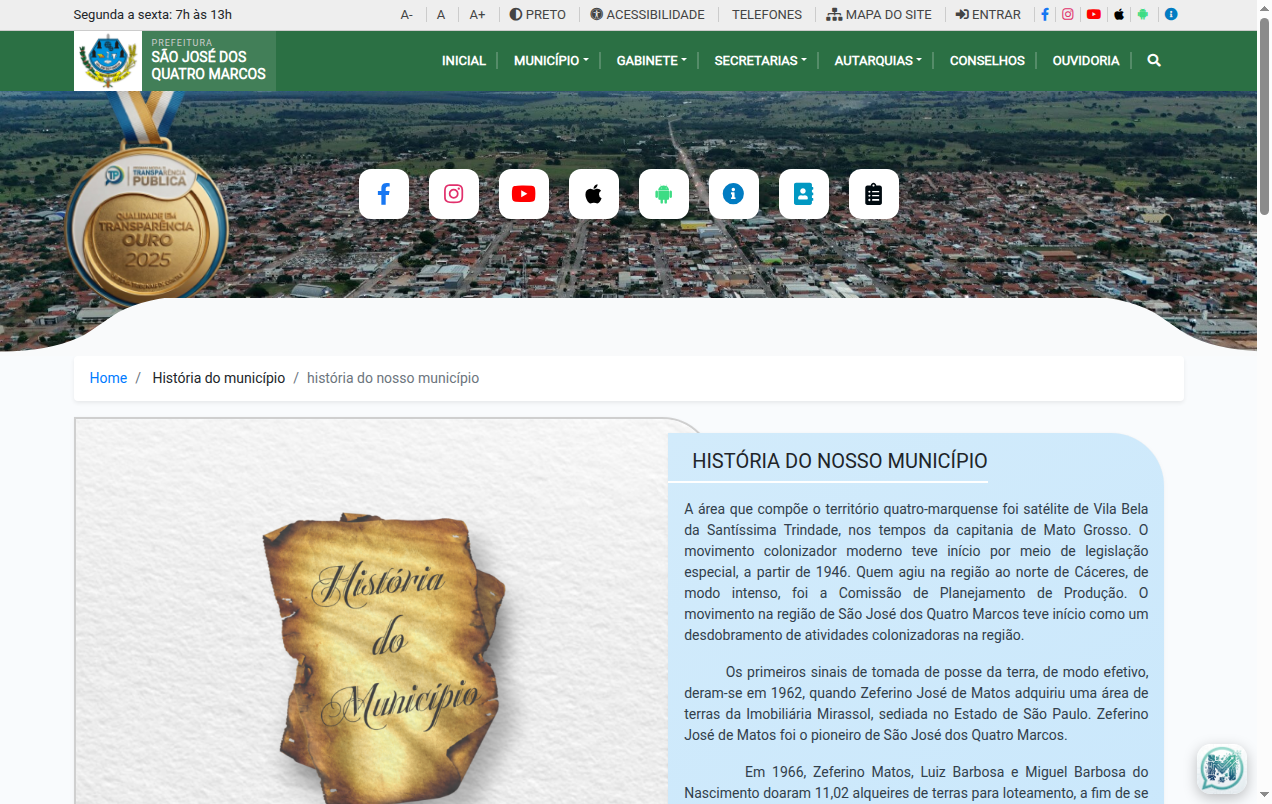Screen dimensions: 1272x804
Task: Click the large Apple button on banner
Action: pos(594,194)
